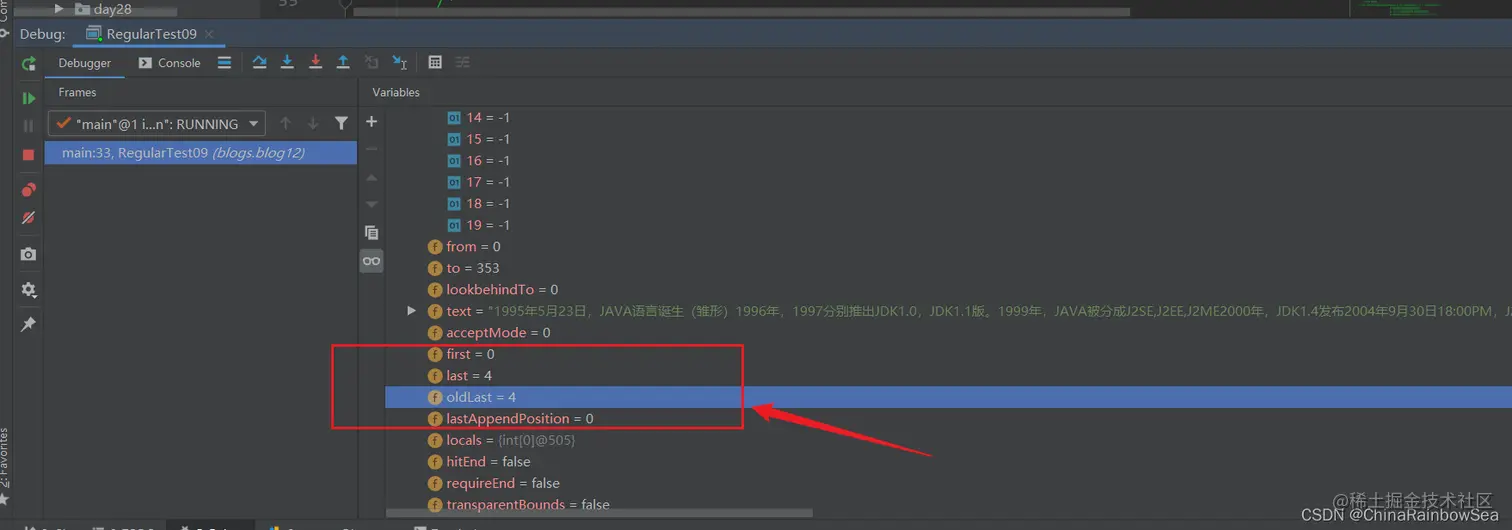Click Step Into blue down-arrow icon
Viewport: 1512px width, 530px height.
pos(287,62)
